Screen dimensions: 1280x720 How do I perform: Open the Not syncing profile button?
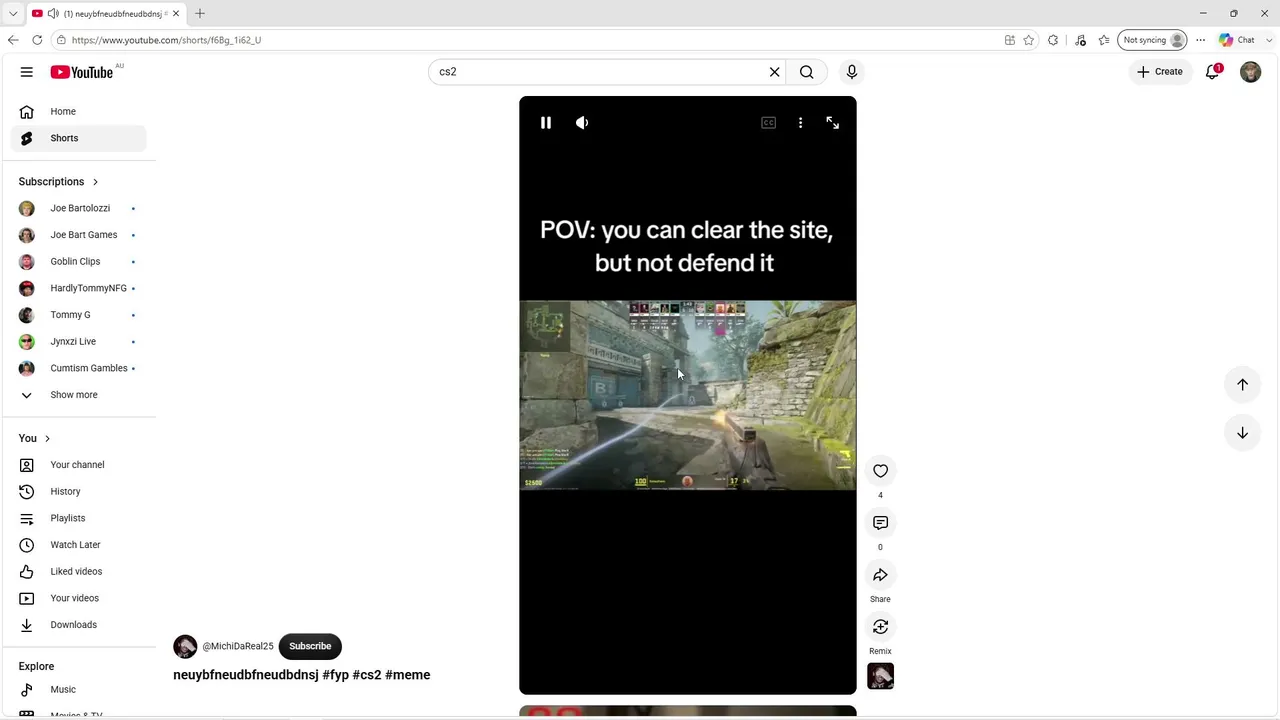point(1152,40)
